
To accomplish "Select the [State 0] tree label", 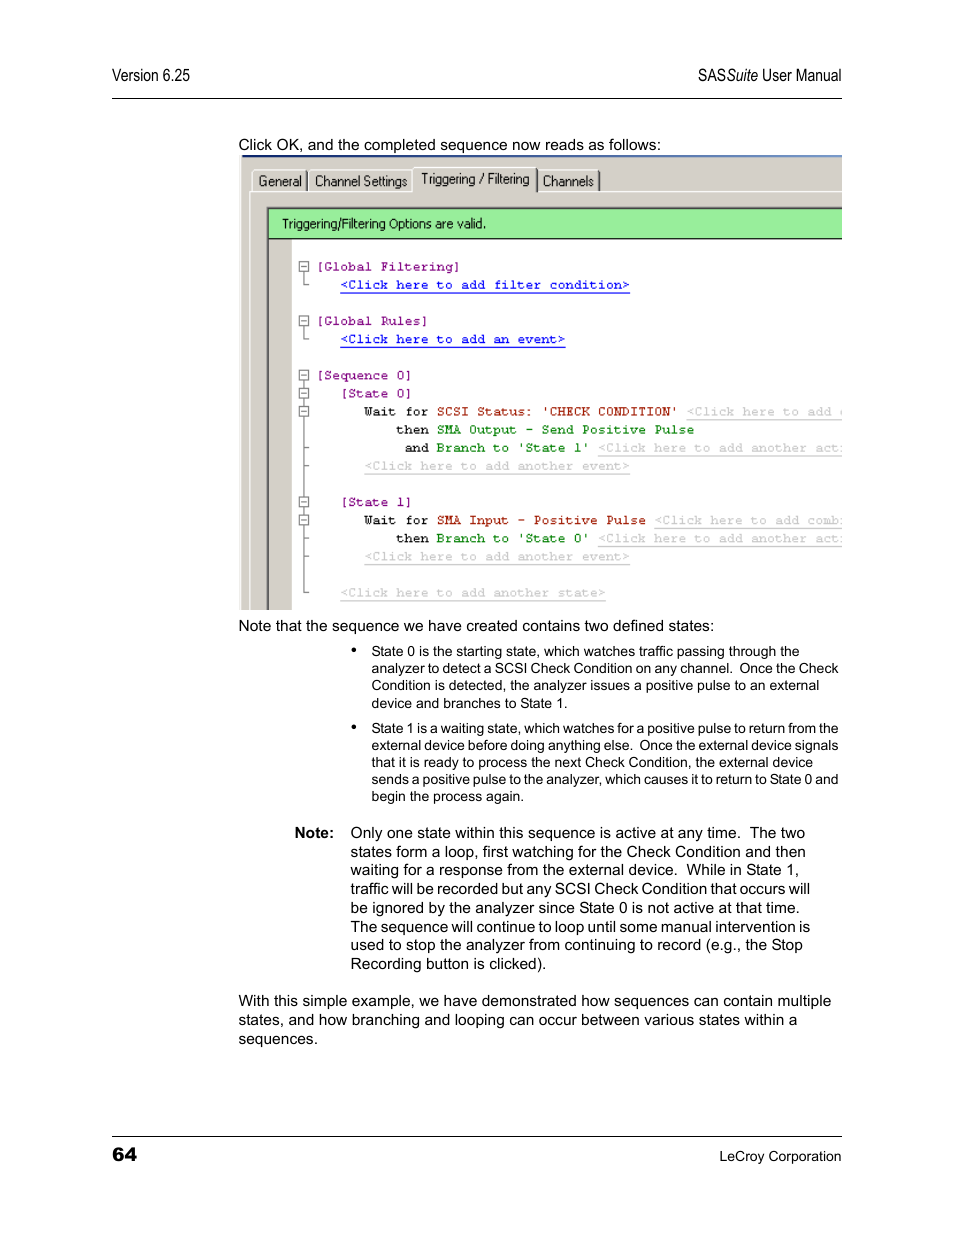I will pos(376,394).
